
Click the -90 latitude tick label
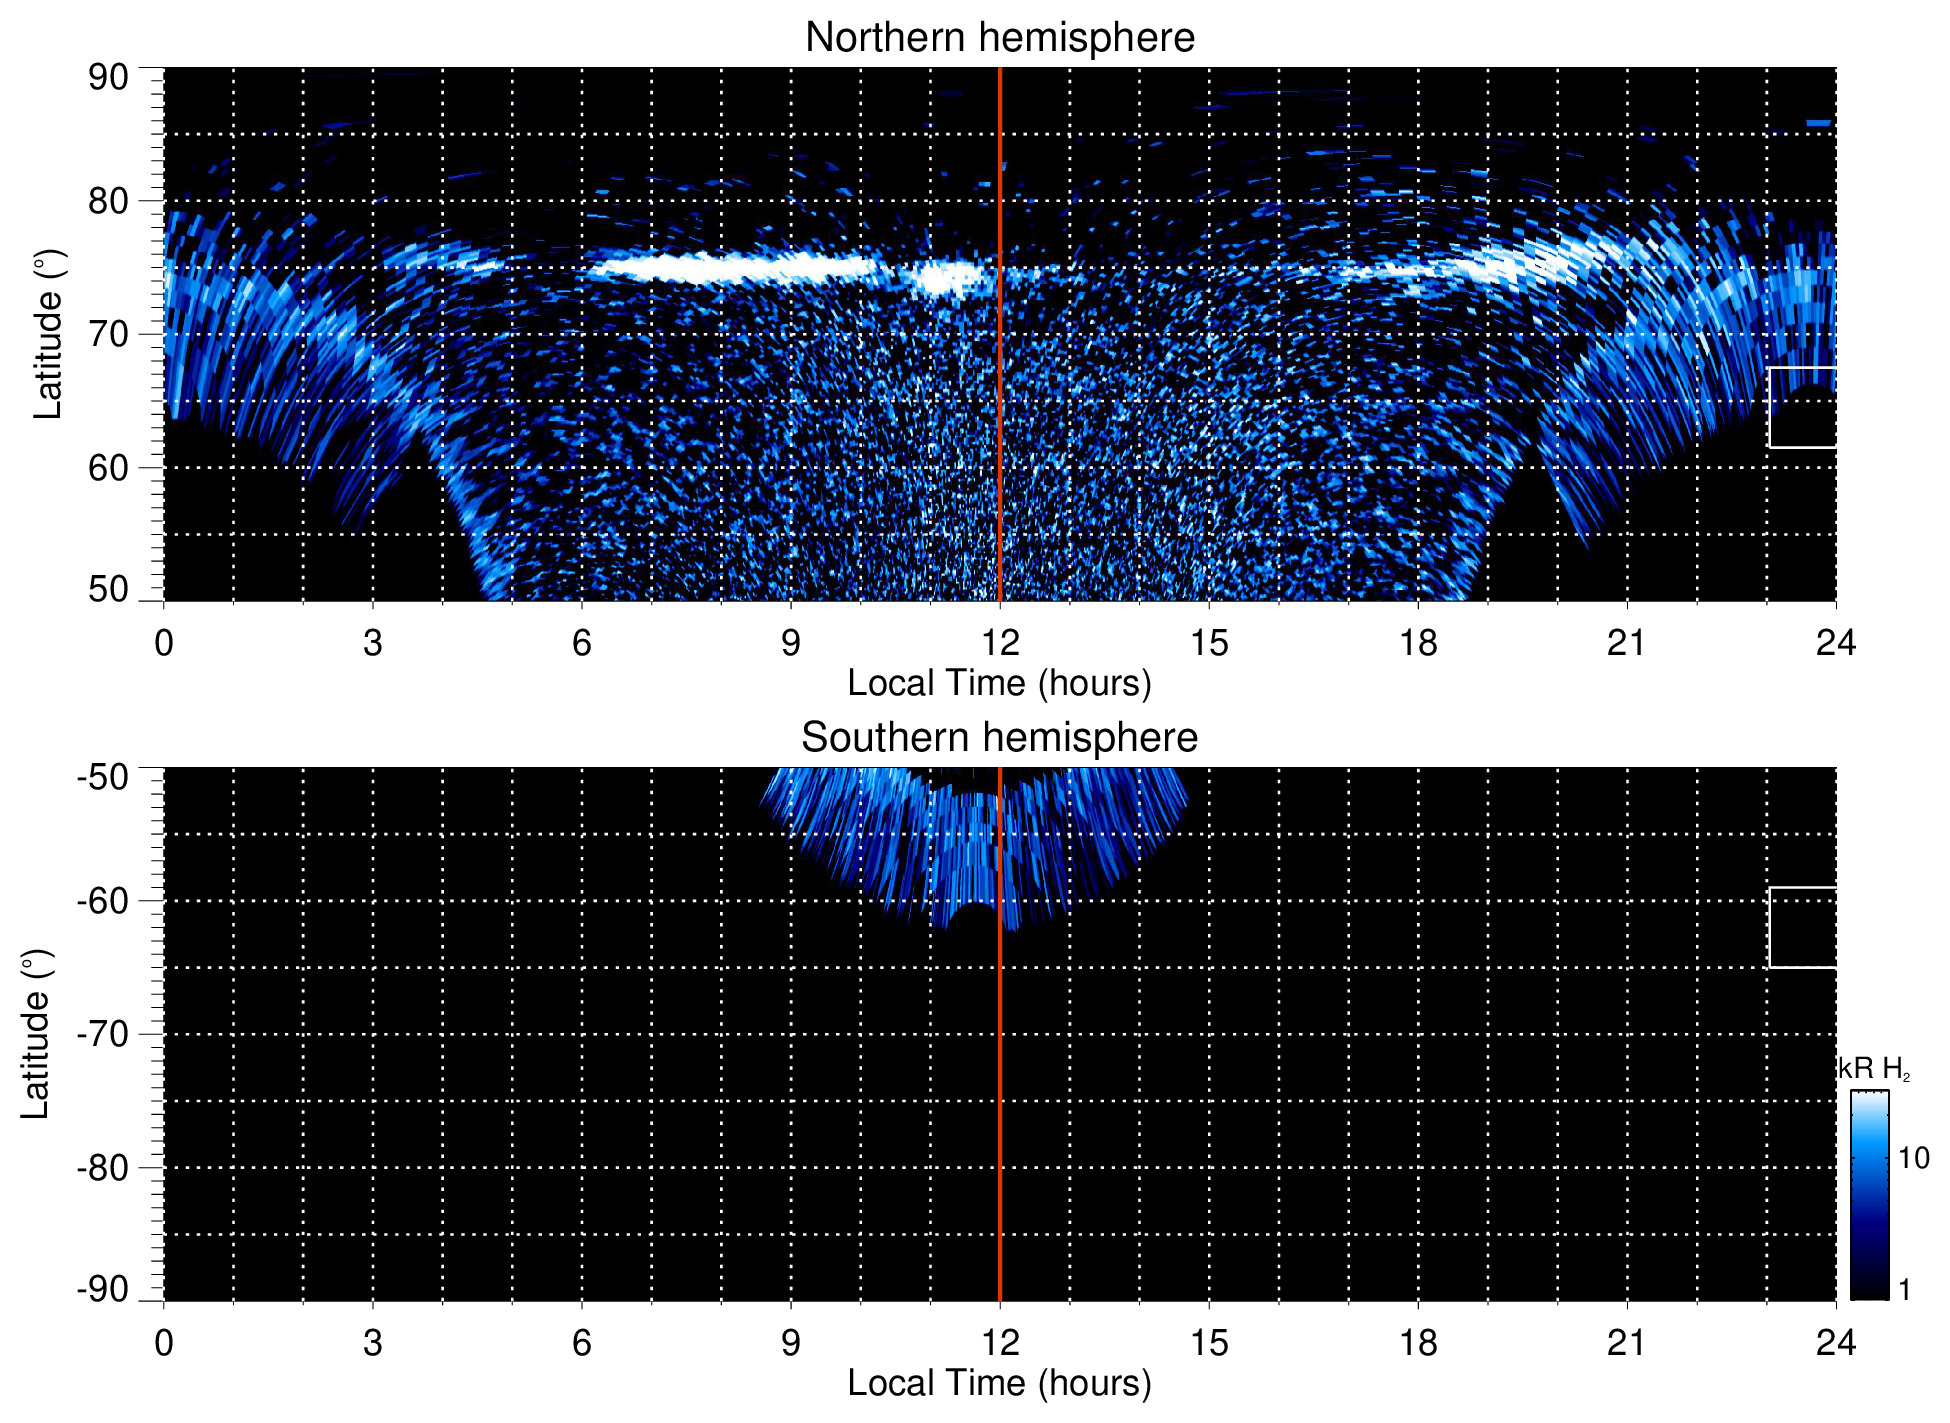(102, 1290)
